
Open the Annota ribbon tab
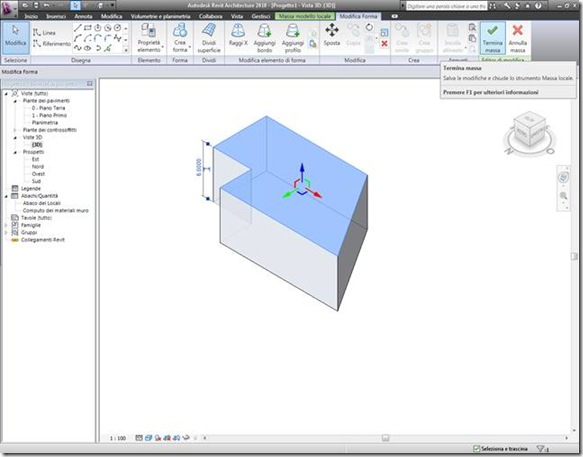click(83, 16)
